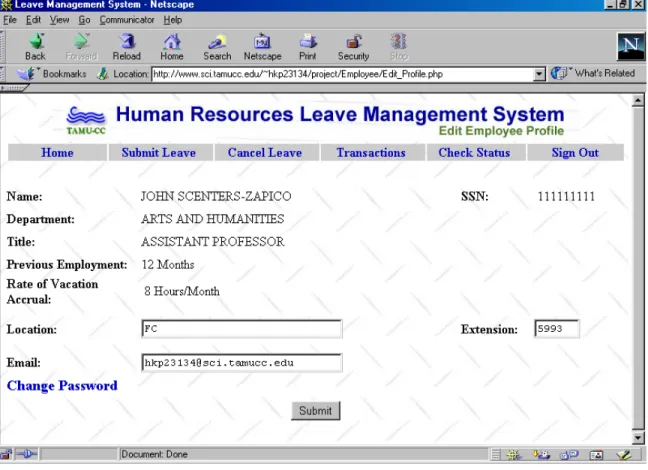Click the Sign Out link

pos(575,153)
